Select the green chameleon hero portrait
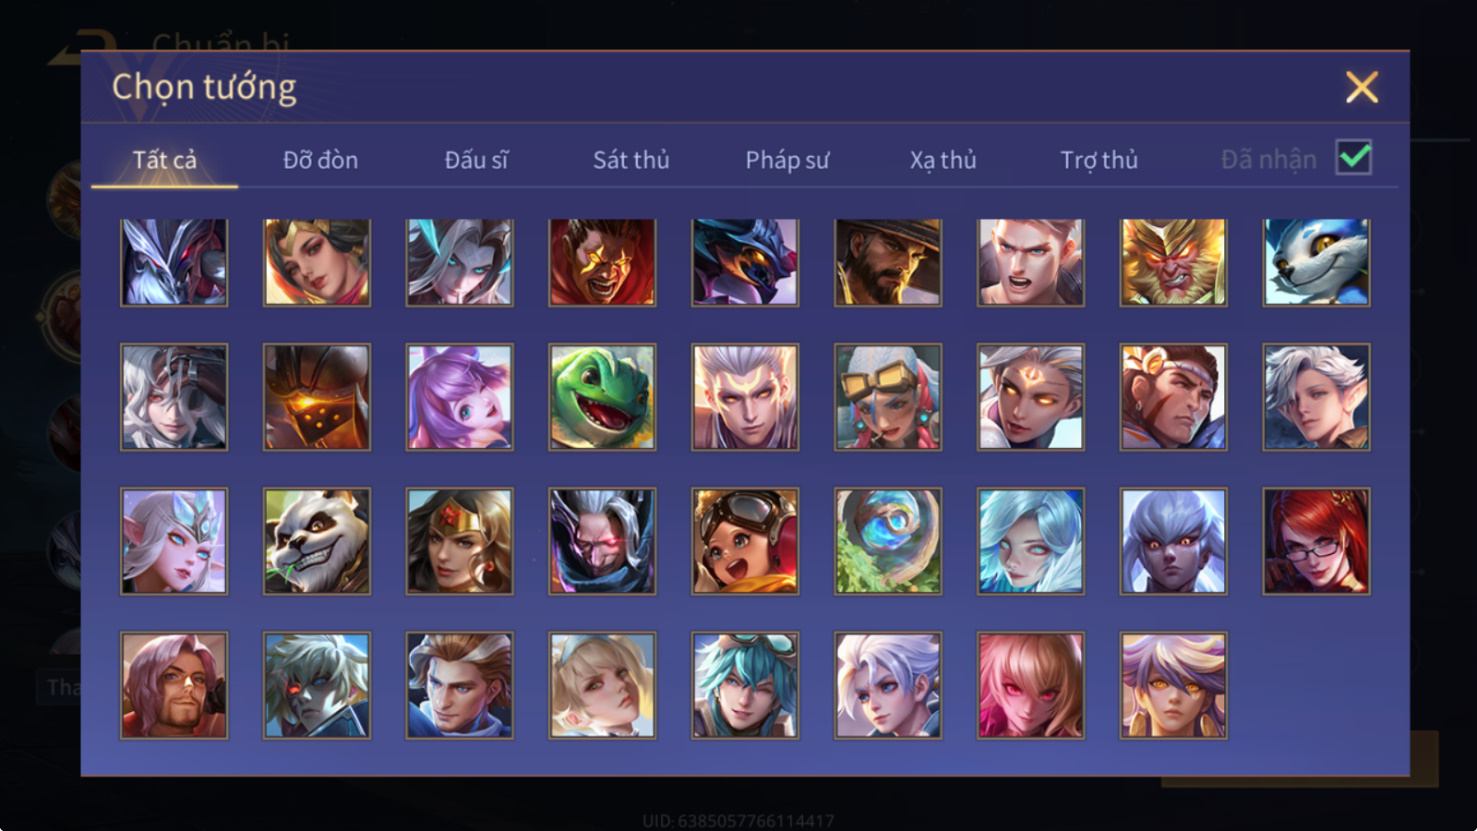Image resolution: width=1477 pixels, height=831 pixels. click(602, 397)
